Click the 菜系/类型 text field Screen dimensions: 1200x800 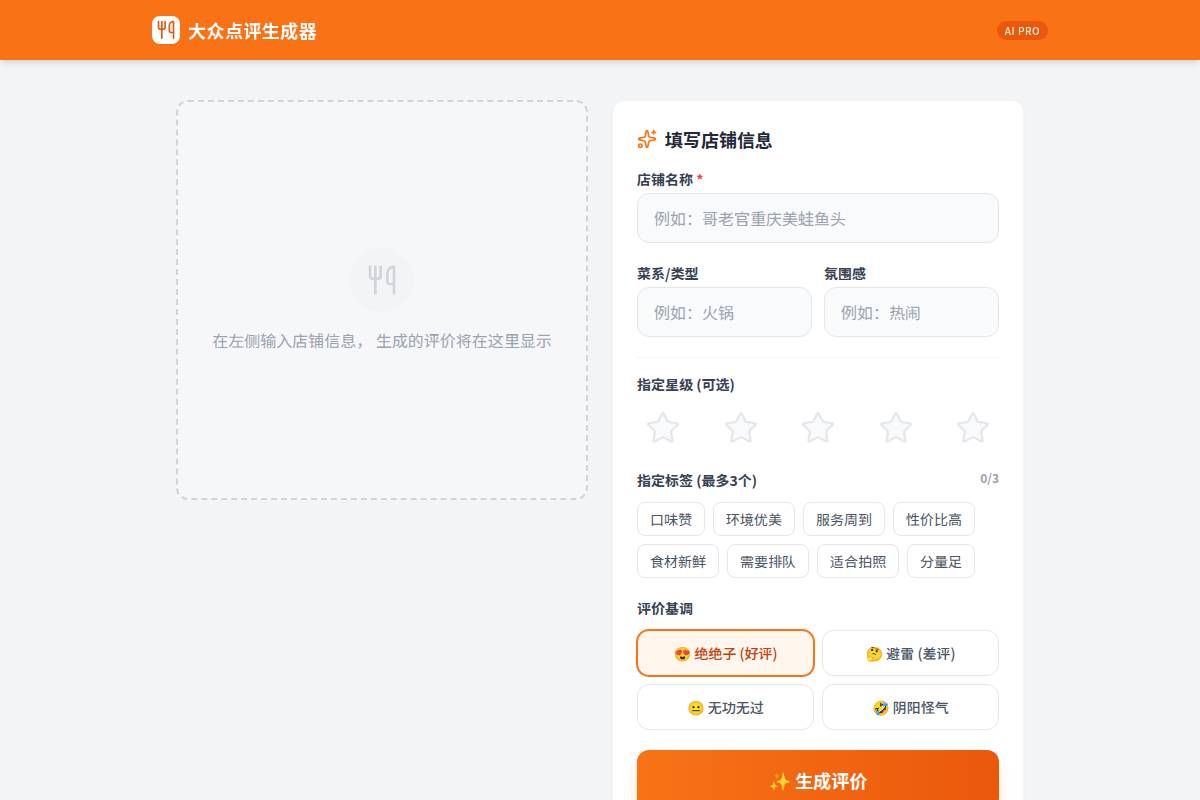tap(724, 312)
